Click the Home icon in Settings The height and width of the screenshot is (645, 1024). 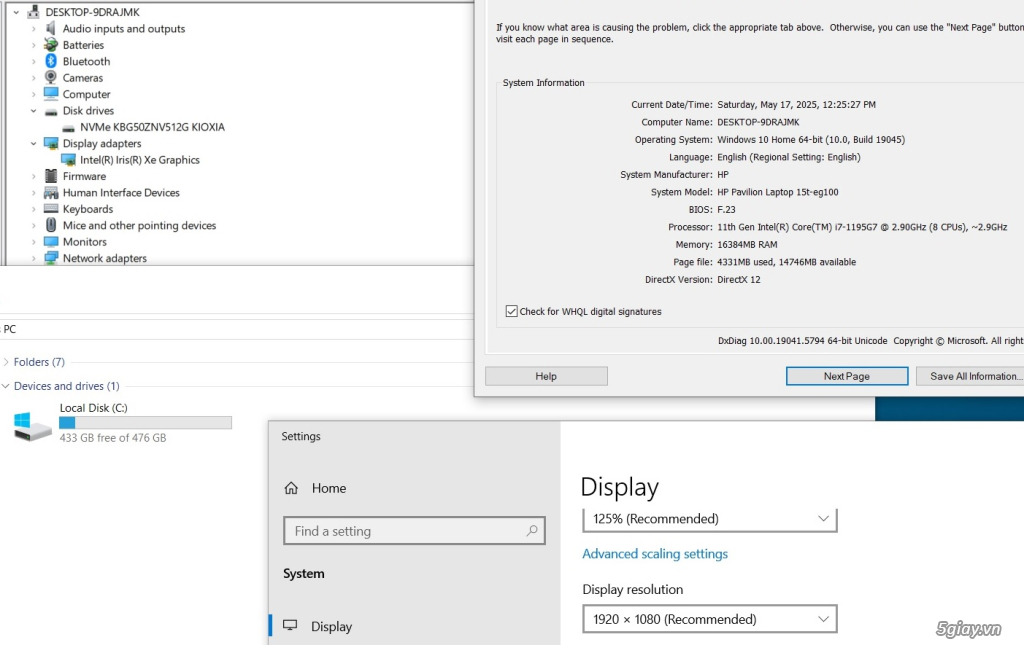291,488
